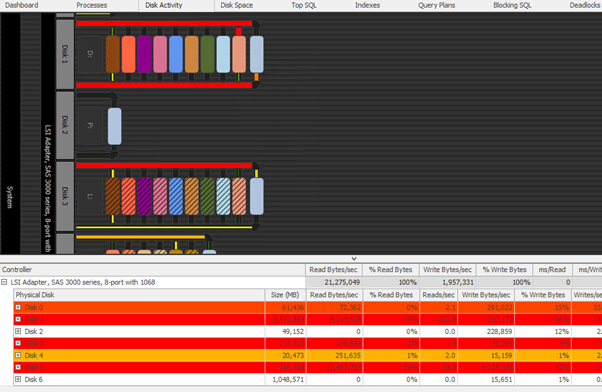Open the Disk Space tab

point(236,5)
